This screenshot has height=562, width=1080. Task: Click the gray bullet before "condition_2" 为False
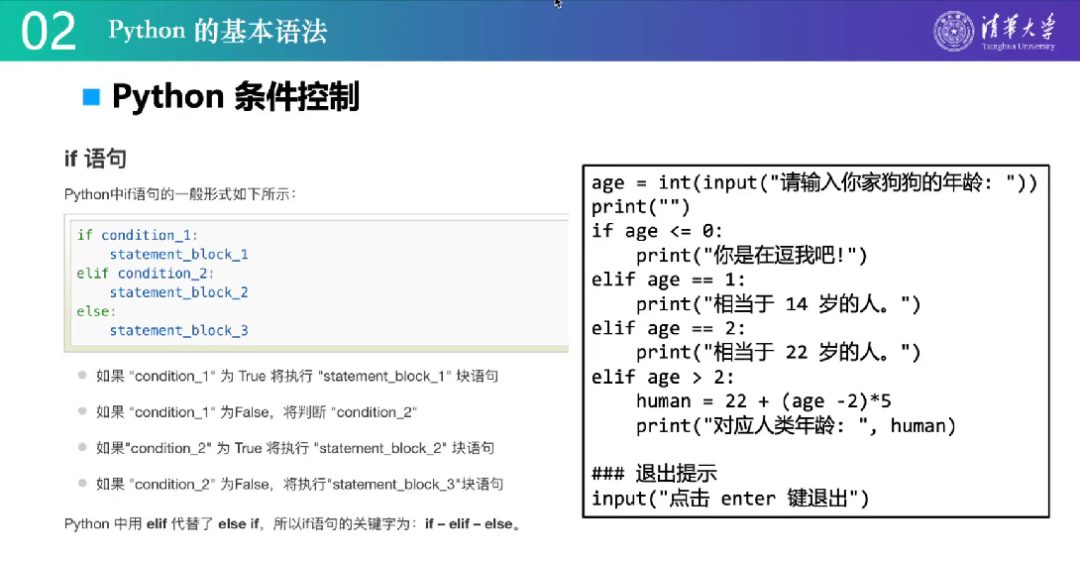82,484
